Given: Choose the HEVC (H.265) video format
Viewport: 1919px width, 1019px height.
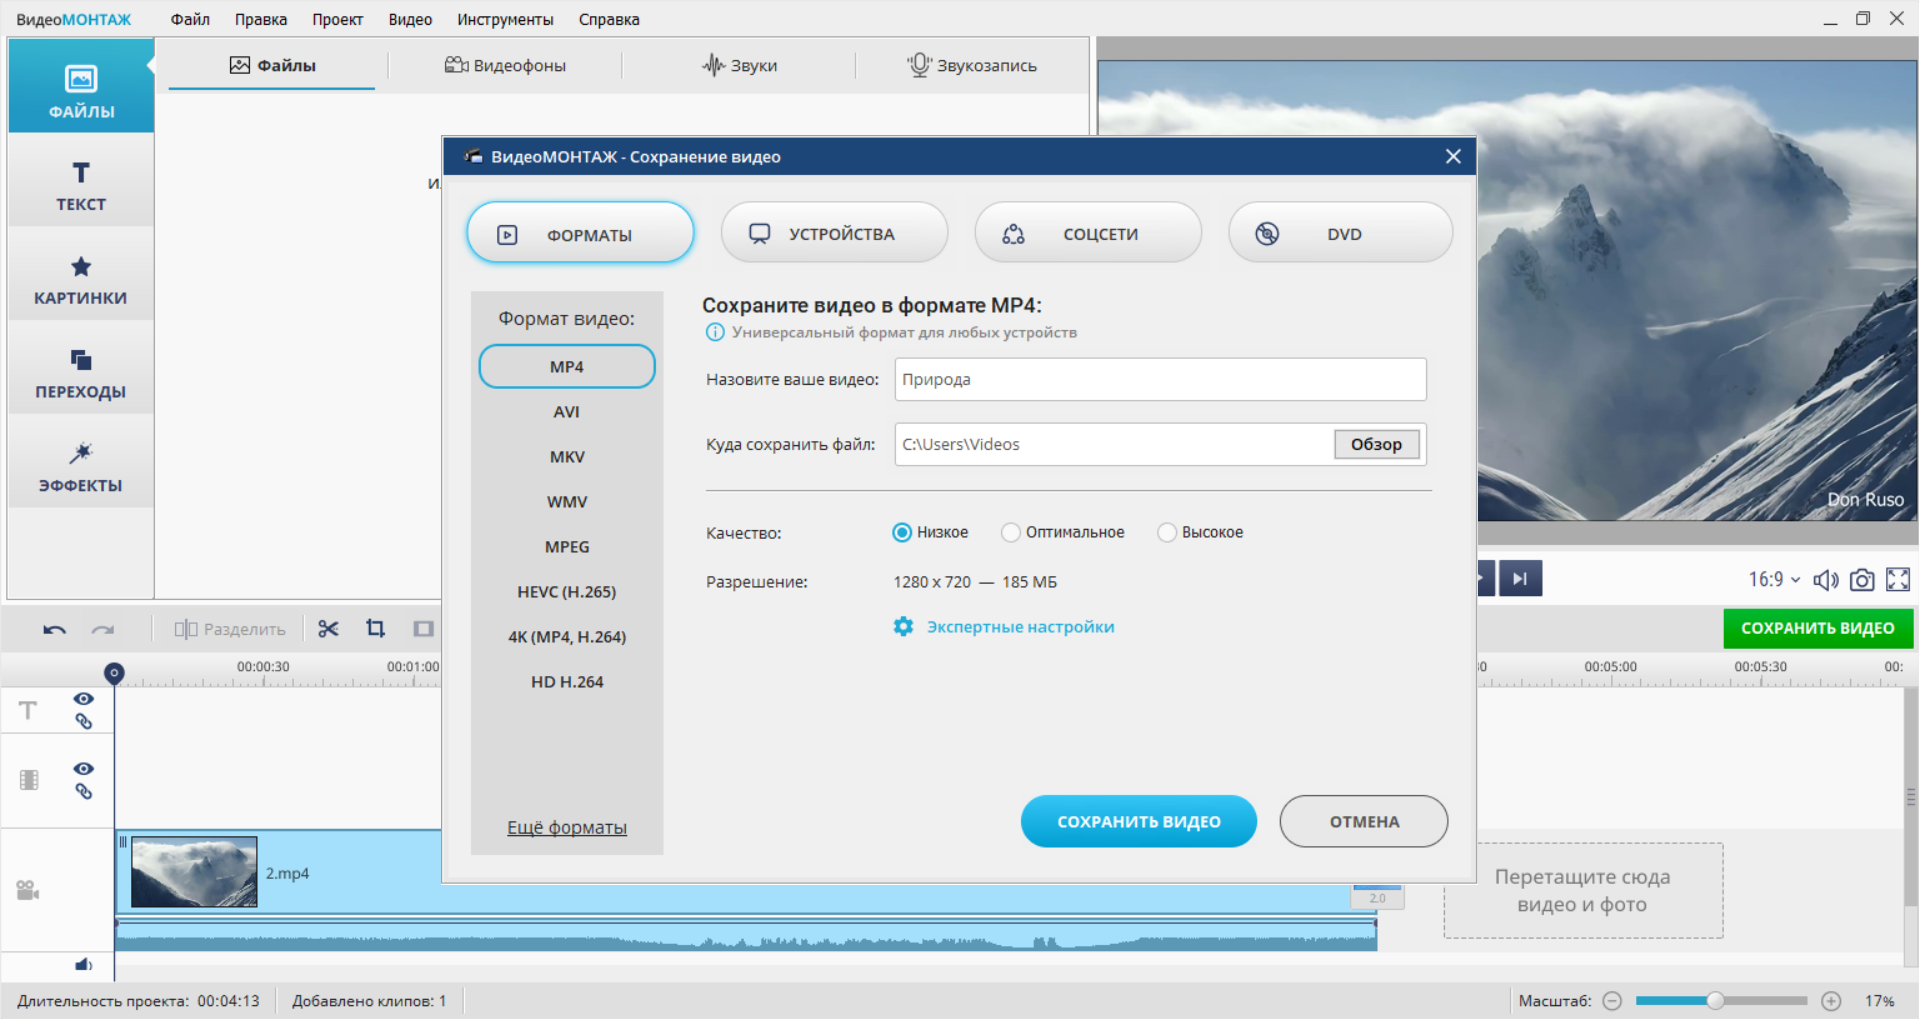Looking at the screenshot, I should point(567,592).
